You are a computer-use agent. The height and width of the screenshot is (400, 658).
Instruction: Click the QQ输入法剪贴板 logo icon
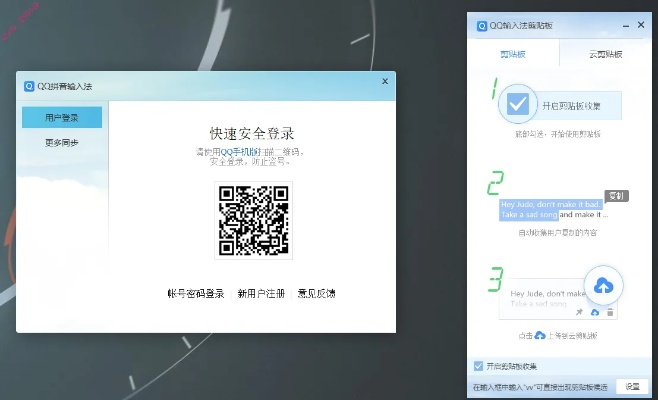[x=481, y=25]
